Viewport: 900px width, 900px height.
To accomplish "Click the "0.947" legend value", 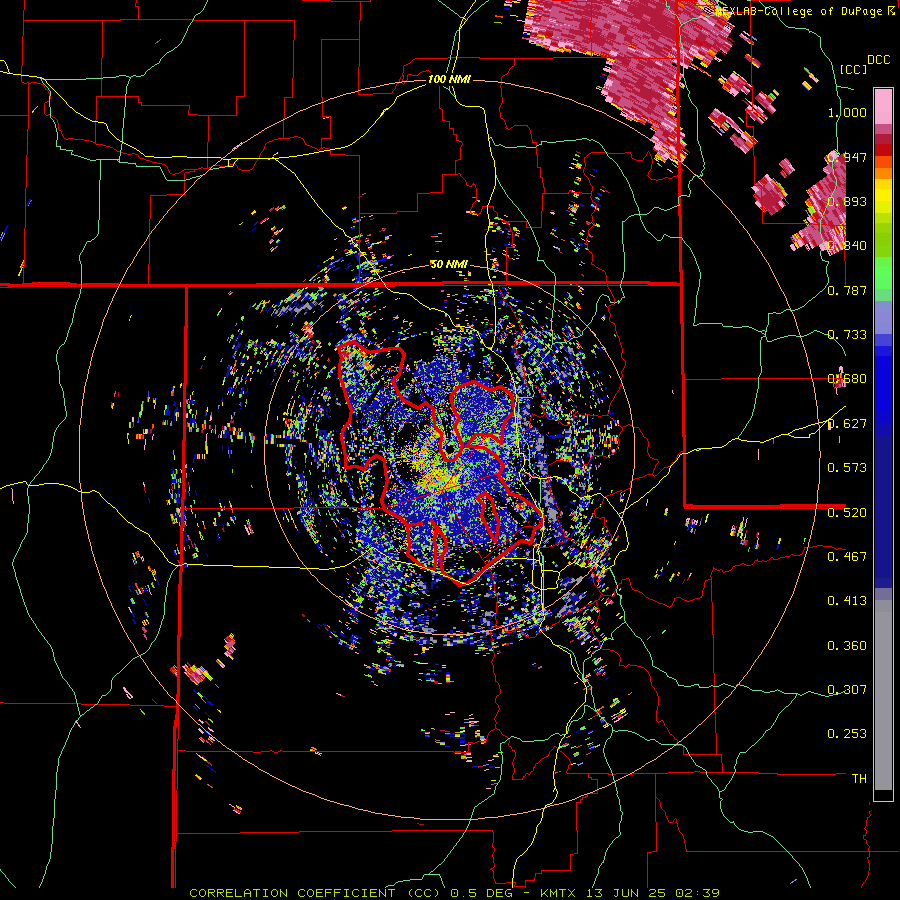I will click(x=847, y=157).
